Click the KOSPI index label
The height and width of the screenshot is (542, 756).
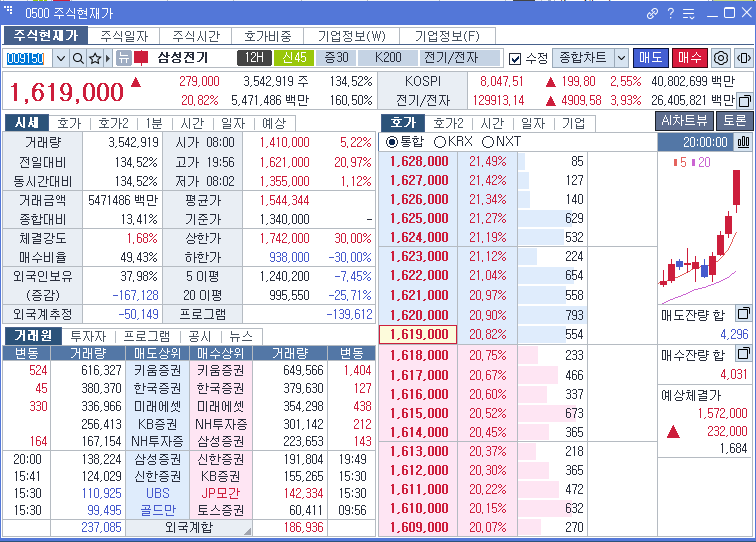tap(423, 81)
